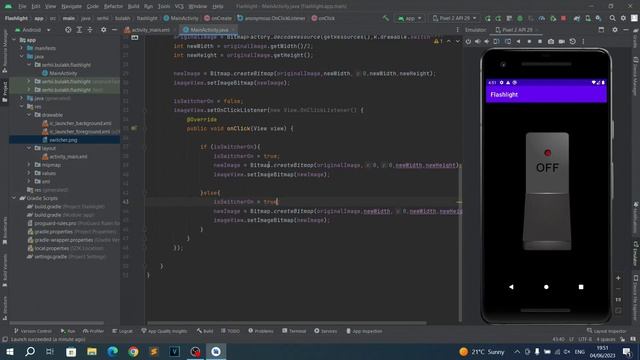
Task: Tap the phone screen Home navigation button
Action: (546, 287)
